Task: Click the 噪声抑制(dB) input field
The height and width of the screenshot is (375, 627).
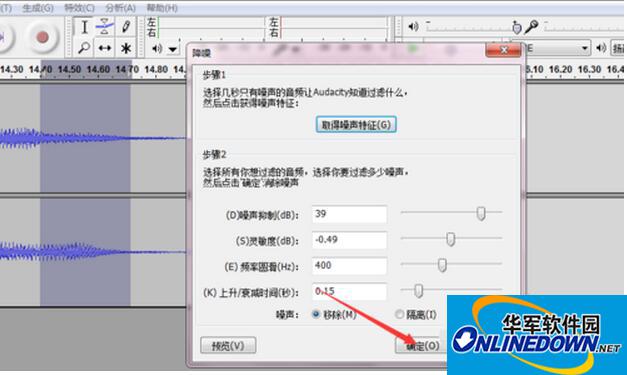Action: (349, 214)
